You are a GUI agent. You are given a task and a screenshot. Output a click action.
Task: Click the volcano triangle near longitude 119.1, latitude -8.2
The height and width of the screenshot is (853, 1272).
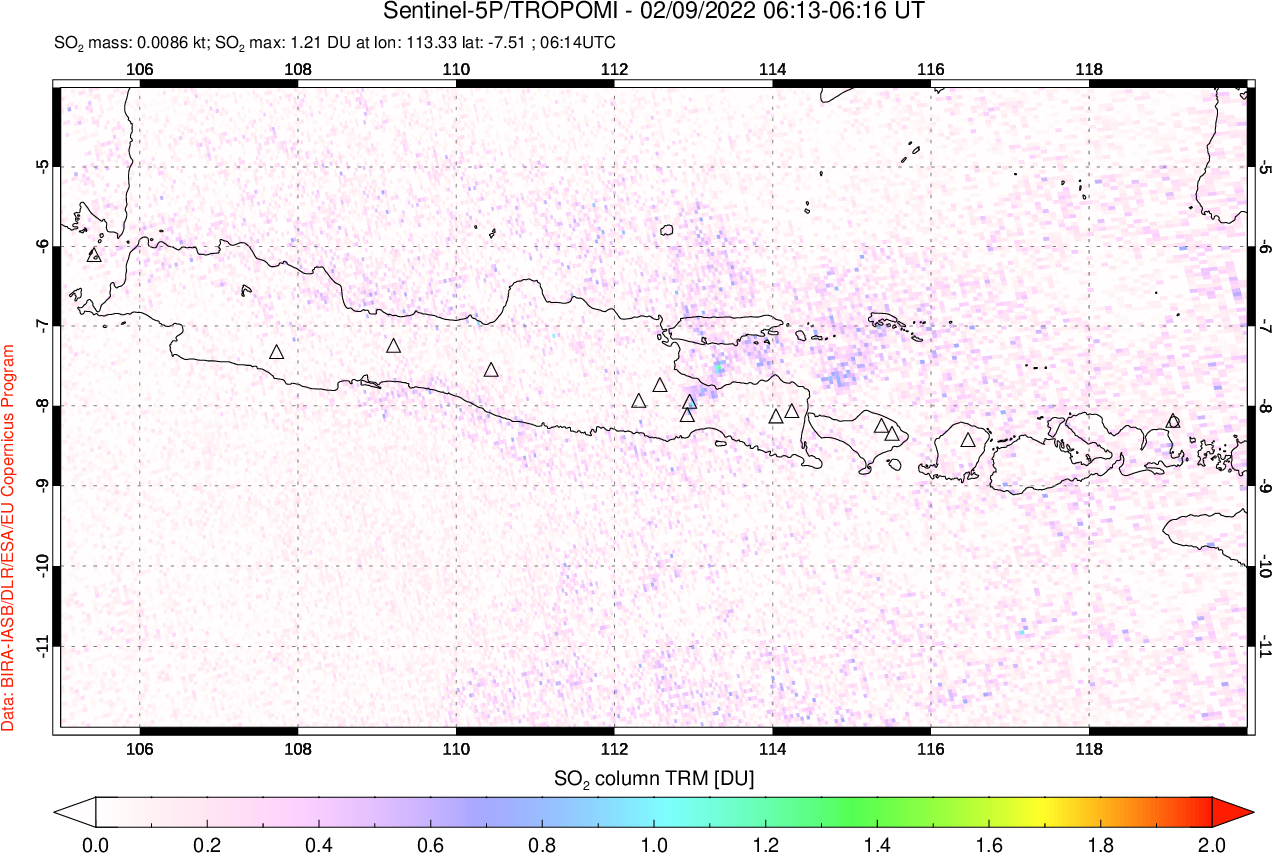[x=1173, y=421]
